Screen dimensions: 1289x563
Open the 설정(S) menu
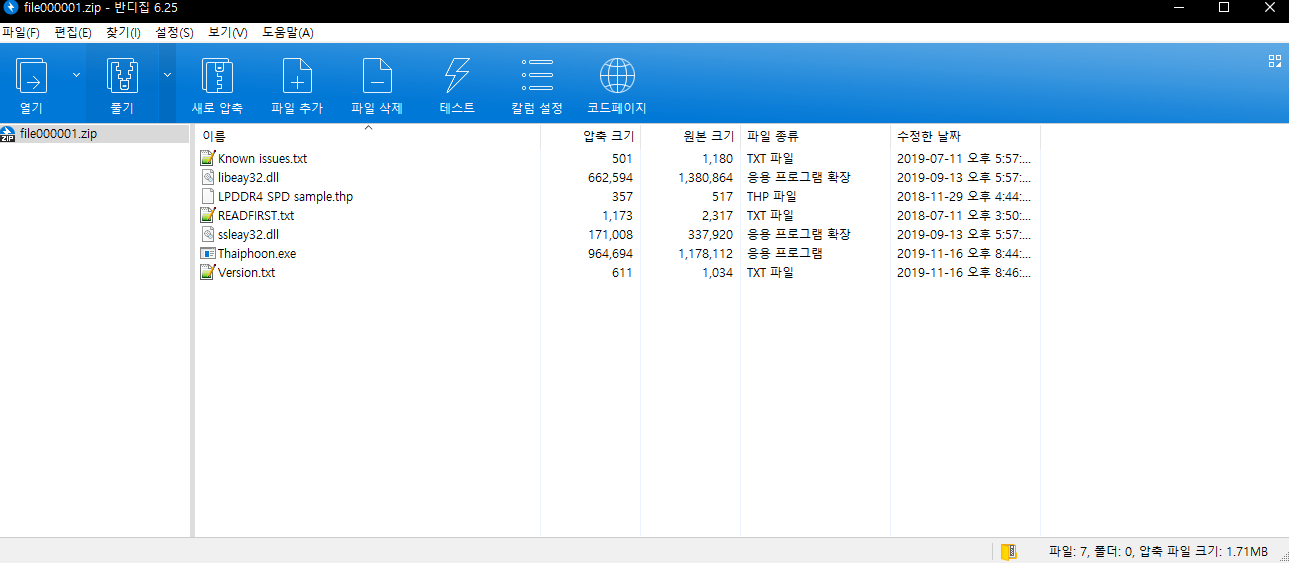175,32
